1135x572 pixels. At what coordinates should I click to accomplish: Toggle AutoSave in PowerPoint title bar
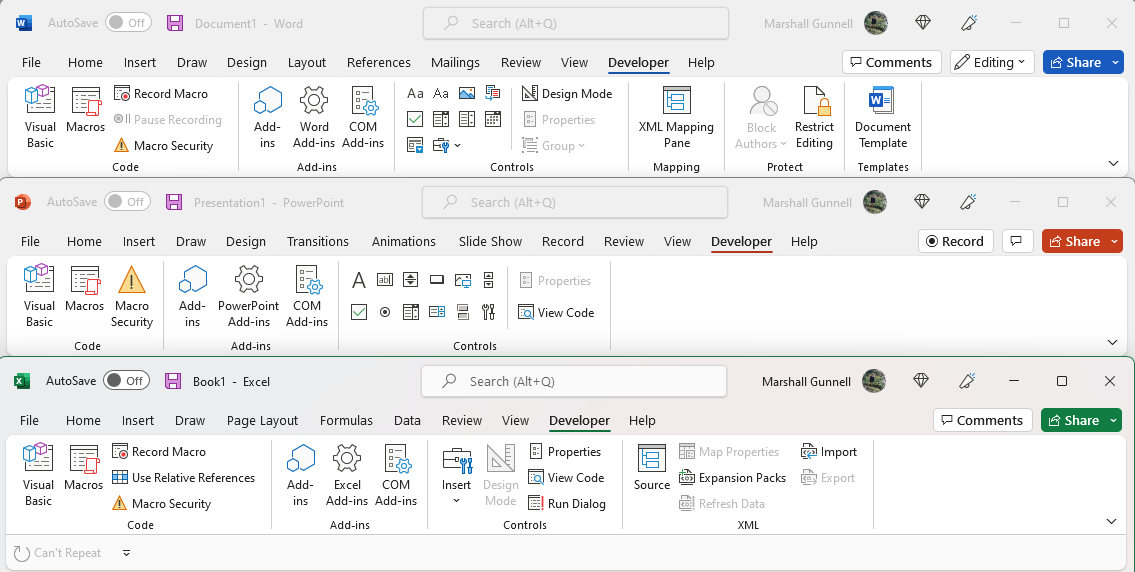tap(127, 201)
